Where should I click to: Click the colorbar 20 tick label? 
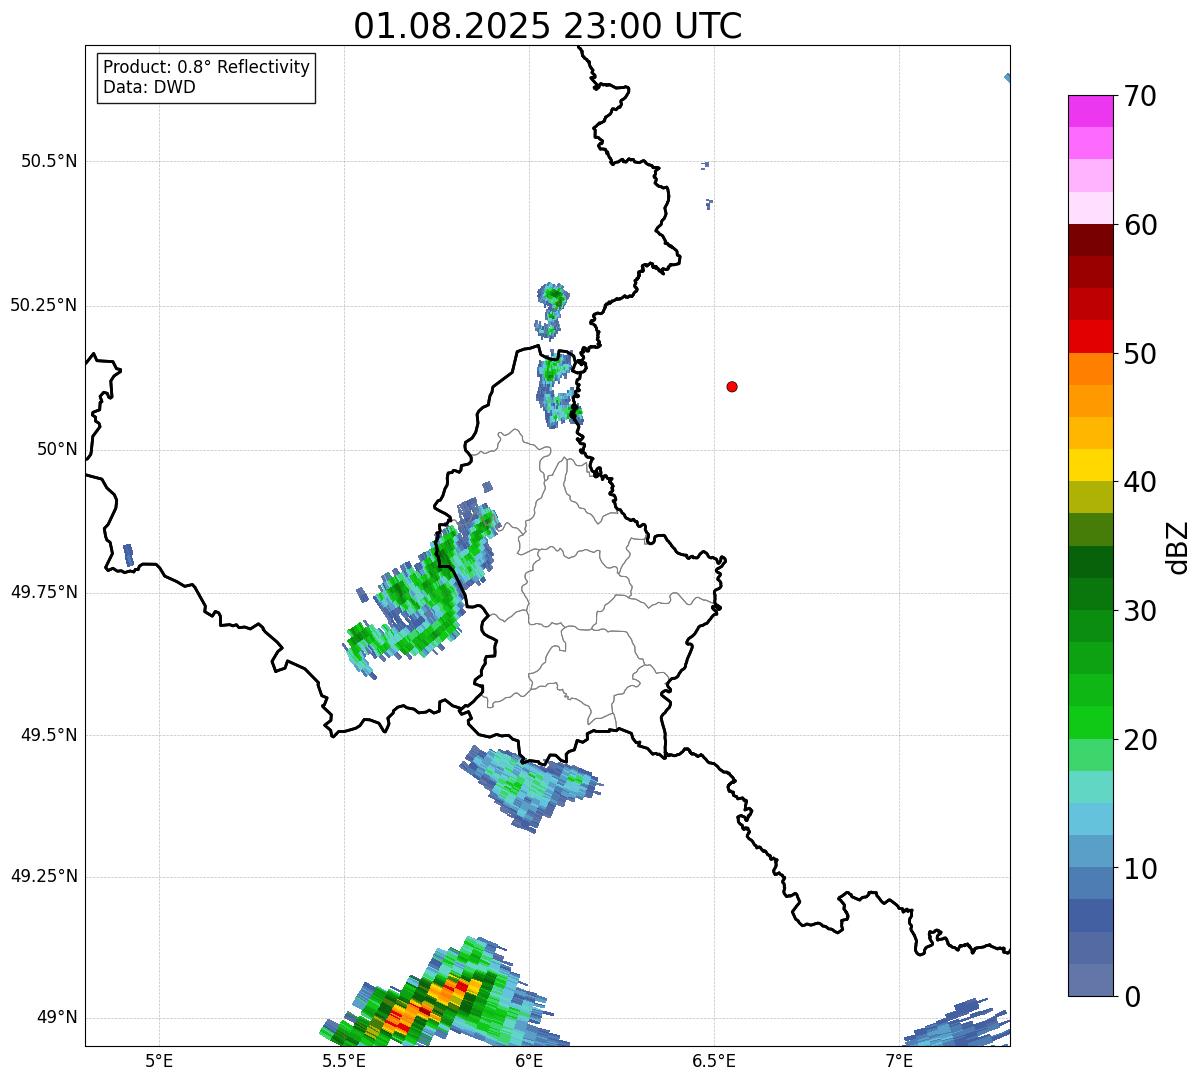point(1140,740)
